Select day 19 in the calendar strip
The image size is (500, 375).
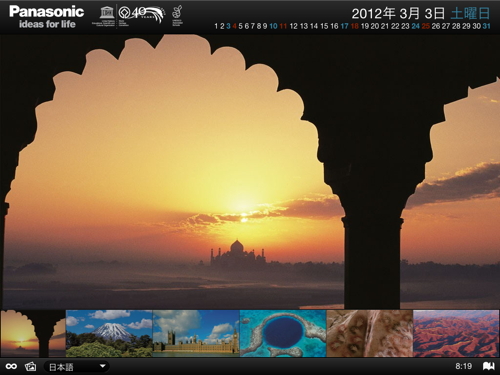(365, 26)
